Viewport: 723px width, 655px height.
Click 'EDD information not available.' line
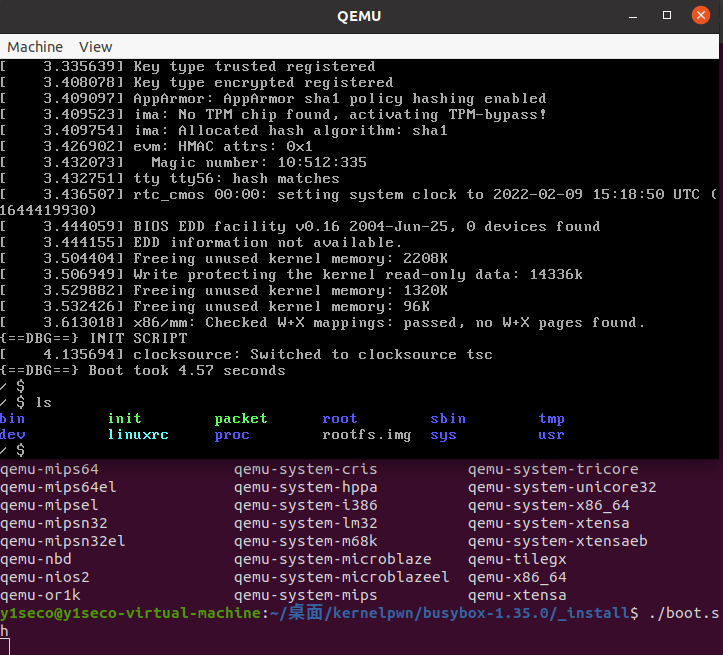point(201,242)
